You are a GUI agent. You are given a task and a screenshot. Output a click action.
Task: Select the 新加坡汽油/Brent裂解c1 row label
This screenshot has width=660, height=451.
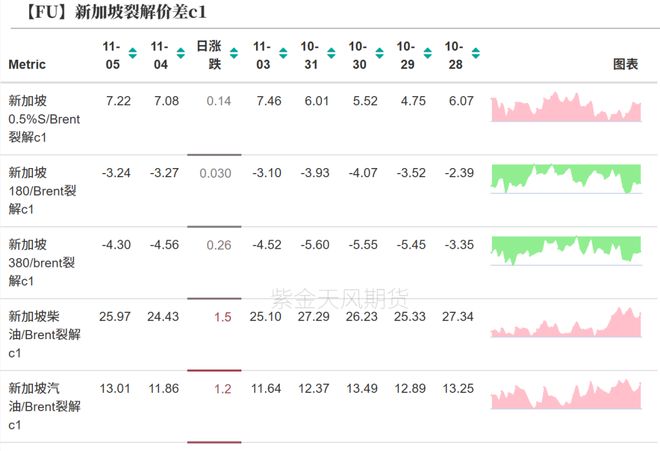tap(44, 407)
